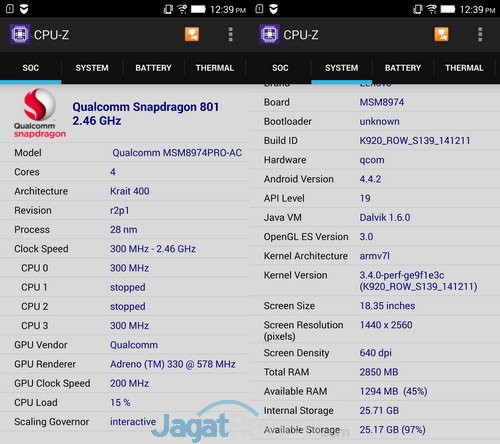500x444 pixels.
Task: Select Kernel Architecture value 'armv7l'
Action: pyautogui.click(x=374, y=256)
